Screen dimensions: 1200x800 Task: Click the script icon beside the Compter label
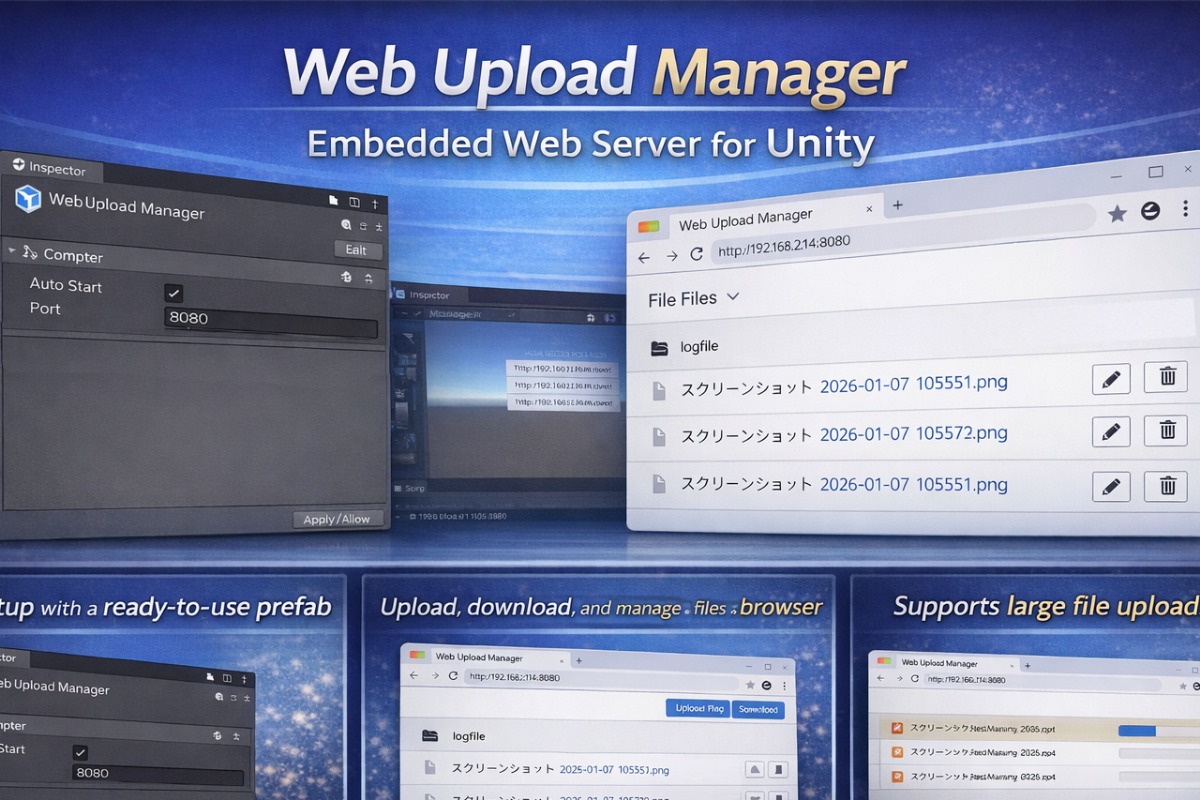coord(30,254)
